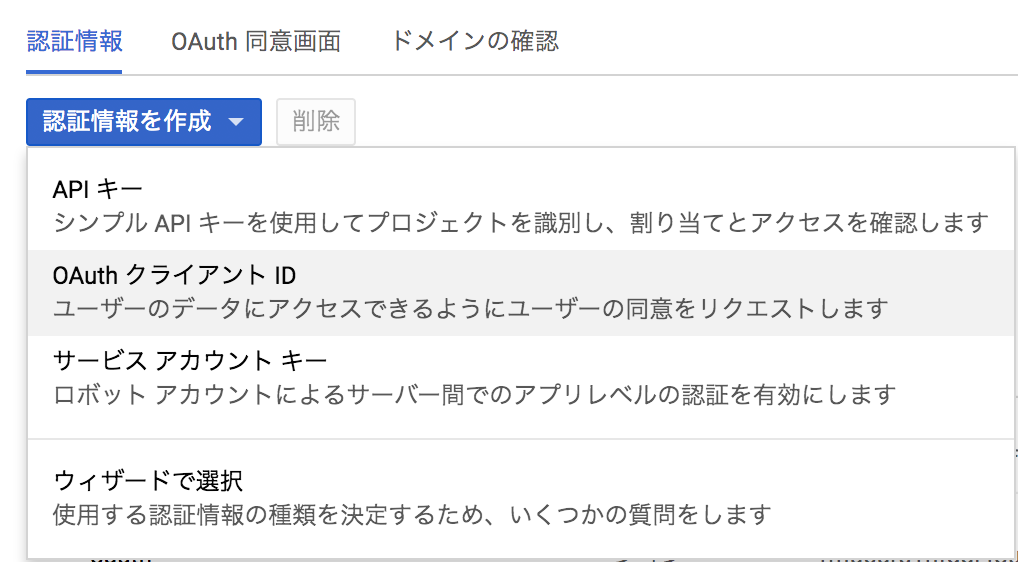Go to the ドメインの確認 tab
Viewport: 1018px width, 562px height.
click(x=474, y=42)
